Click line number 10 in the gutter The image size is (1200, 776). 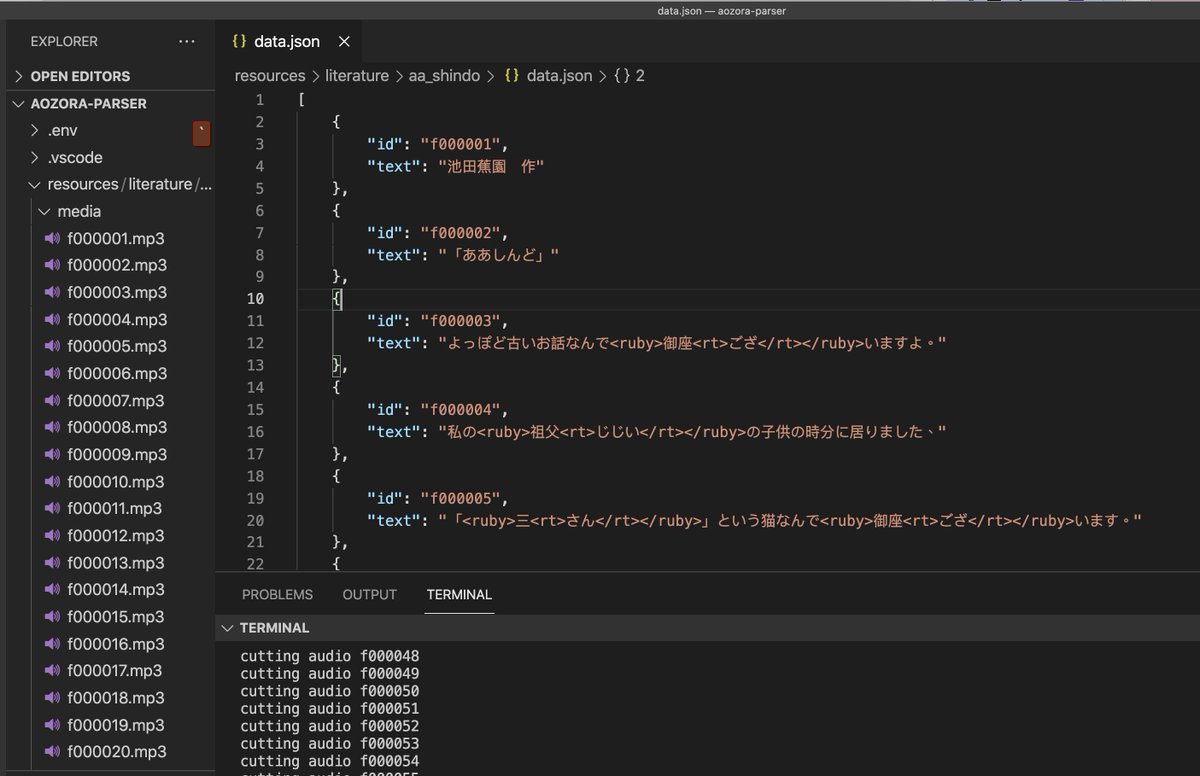pyautogui.click(x=256, y=299)
